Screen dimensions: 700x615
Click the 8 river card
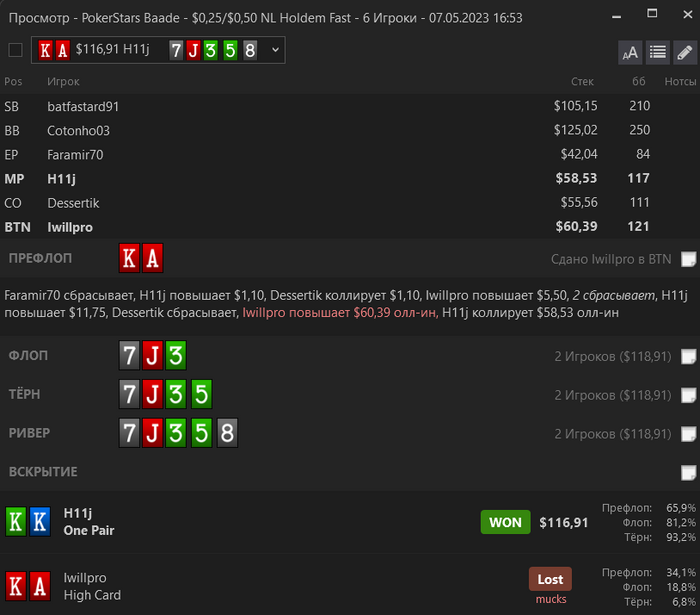pos(227,433)
